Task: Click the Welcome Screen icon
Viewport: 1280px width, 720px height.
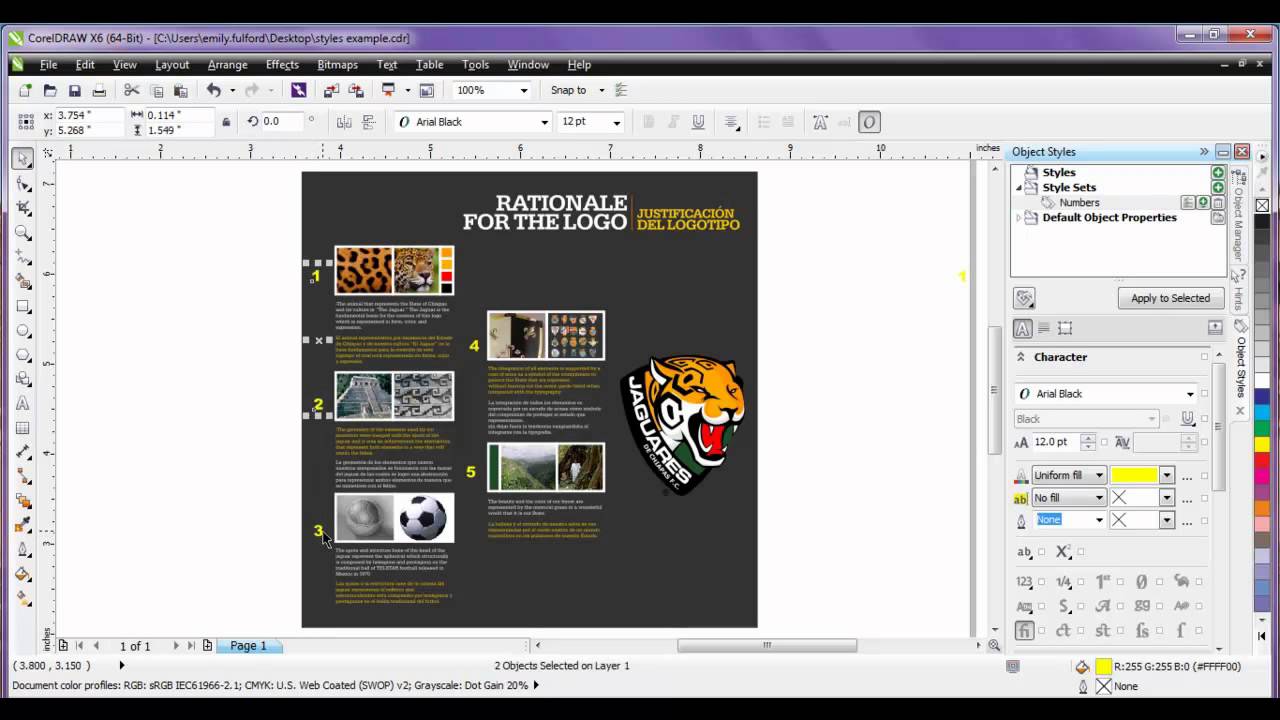Action: pos(426,90)
